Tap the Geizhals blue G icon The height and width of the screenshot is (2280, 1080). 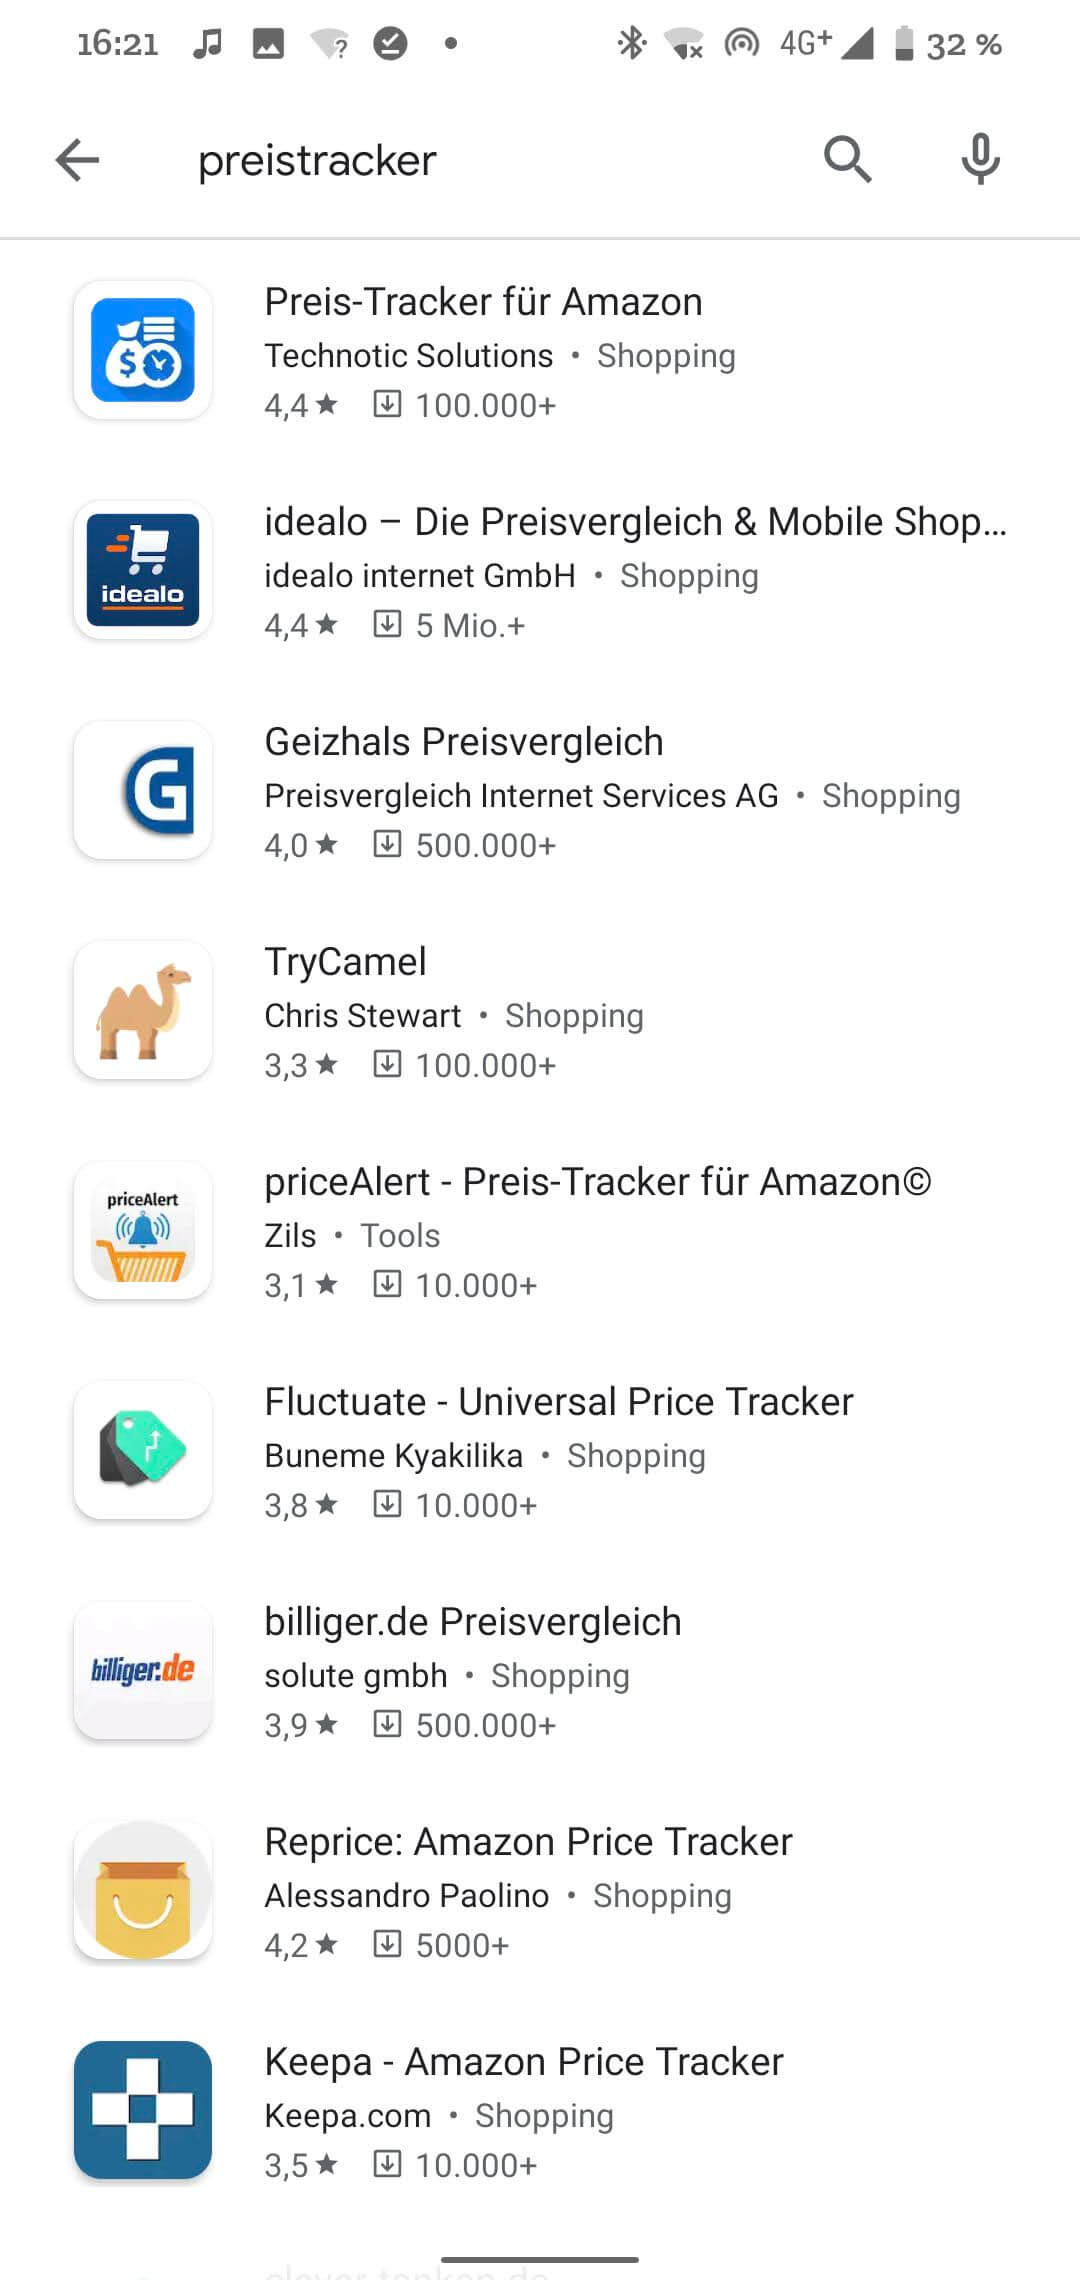tap(143, 790)
